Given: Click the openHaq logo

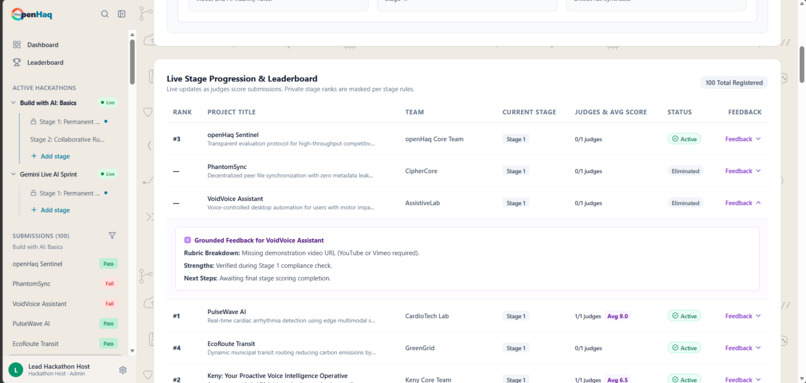Looking at the screenshot, I should coord(32,14).
